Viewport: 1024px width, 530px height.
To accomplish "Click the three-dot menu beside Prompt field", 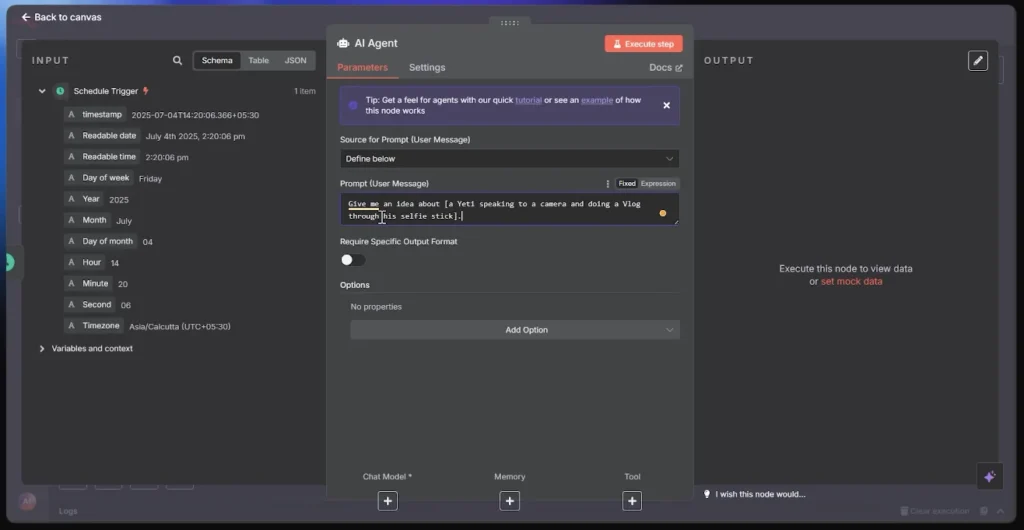I will [x=607, y=184].
